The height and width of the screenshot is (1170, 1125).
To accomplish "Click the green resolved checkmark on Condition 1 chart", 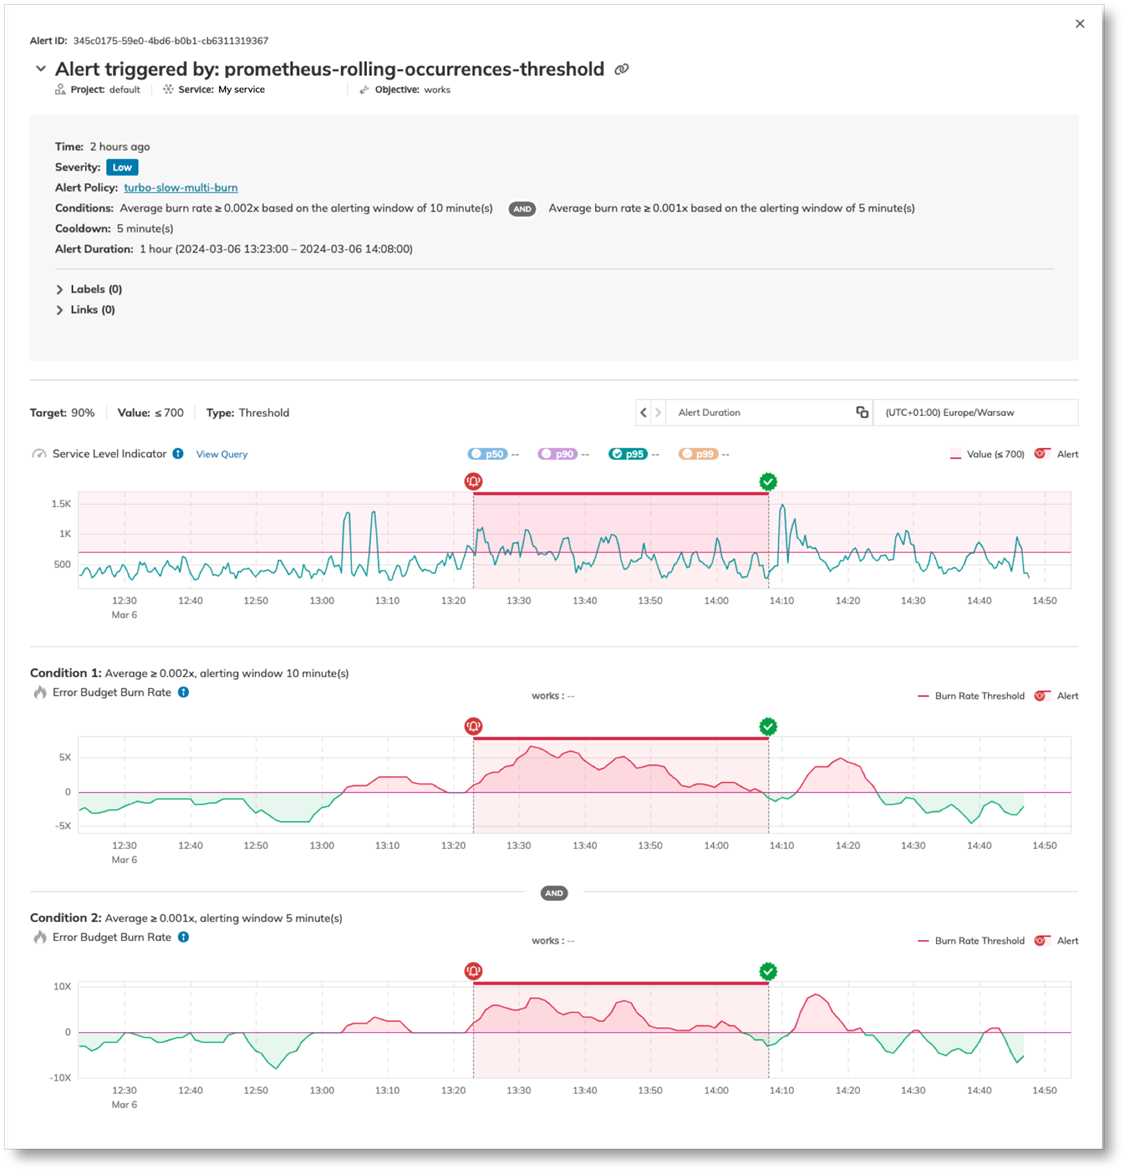I will (769, 727).
